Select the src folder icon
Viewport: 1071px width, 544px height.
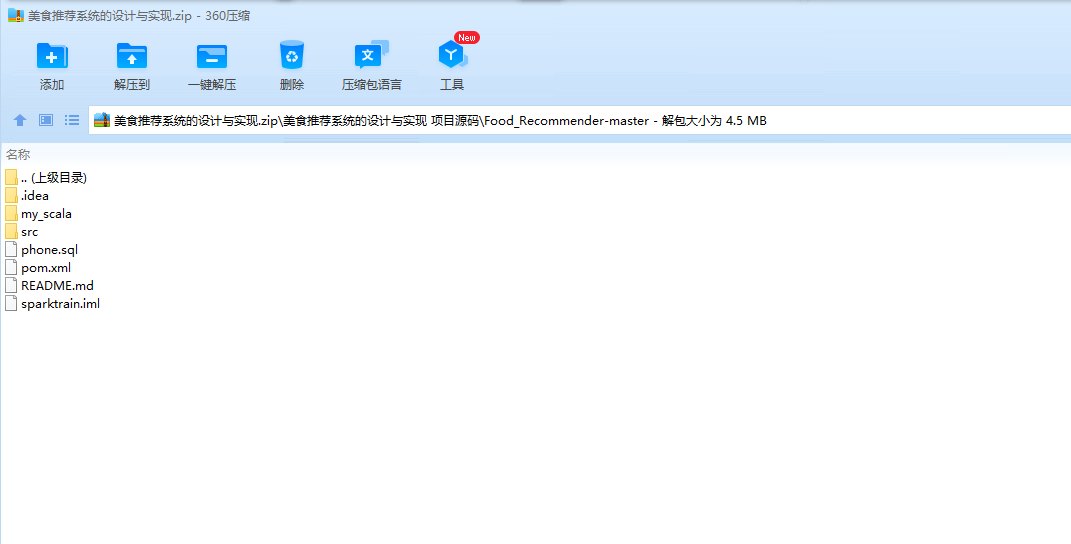[x=11, y=232]
